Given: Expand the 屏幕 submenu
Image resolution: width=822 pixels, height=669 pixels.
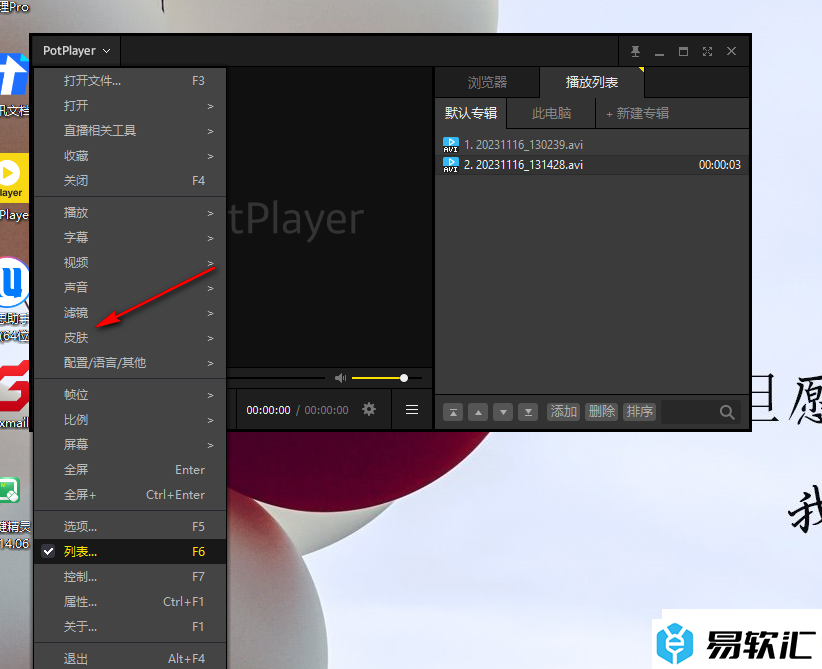Looking at the screenshot, I should tap(130, 445).
